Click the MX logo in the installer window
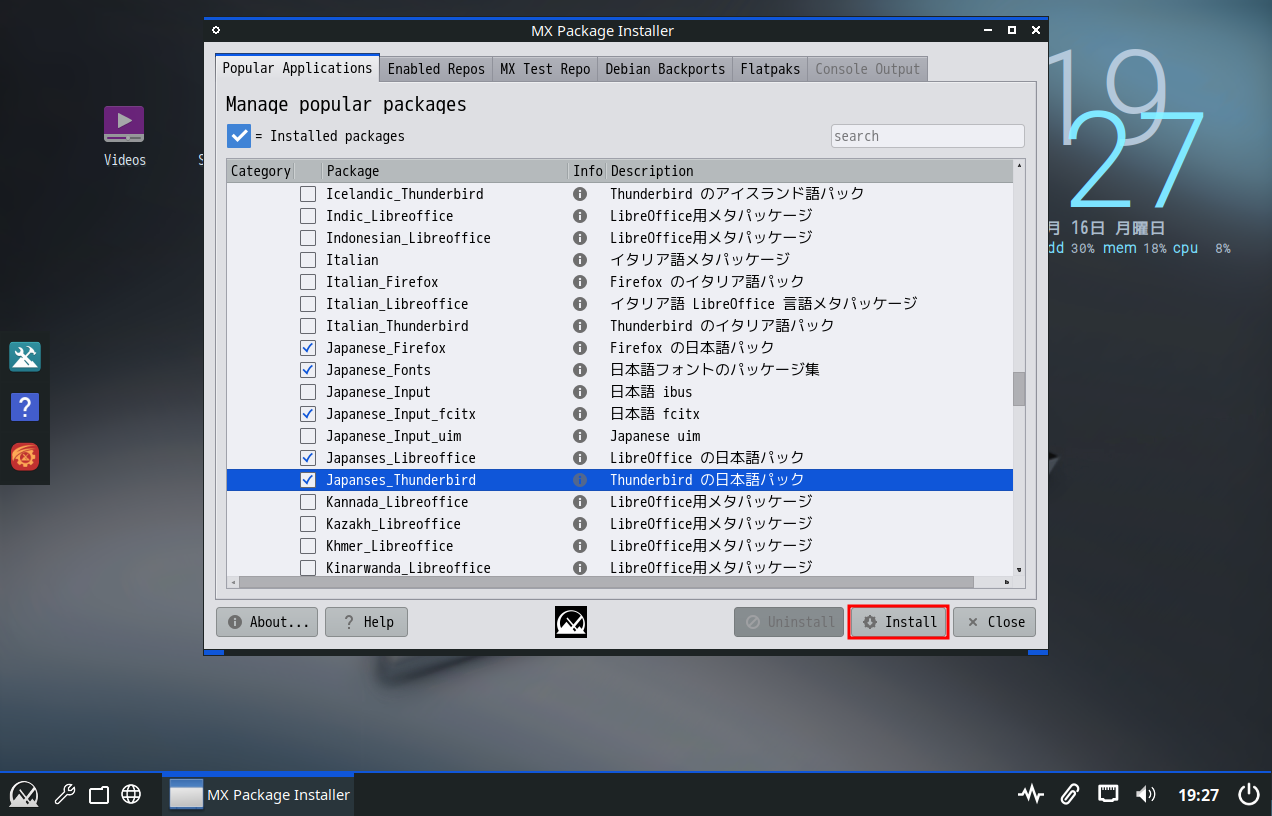1272x816 pixels. tap(571, 622)
